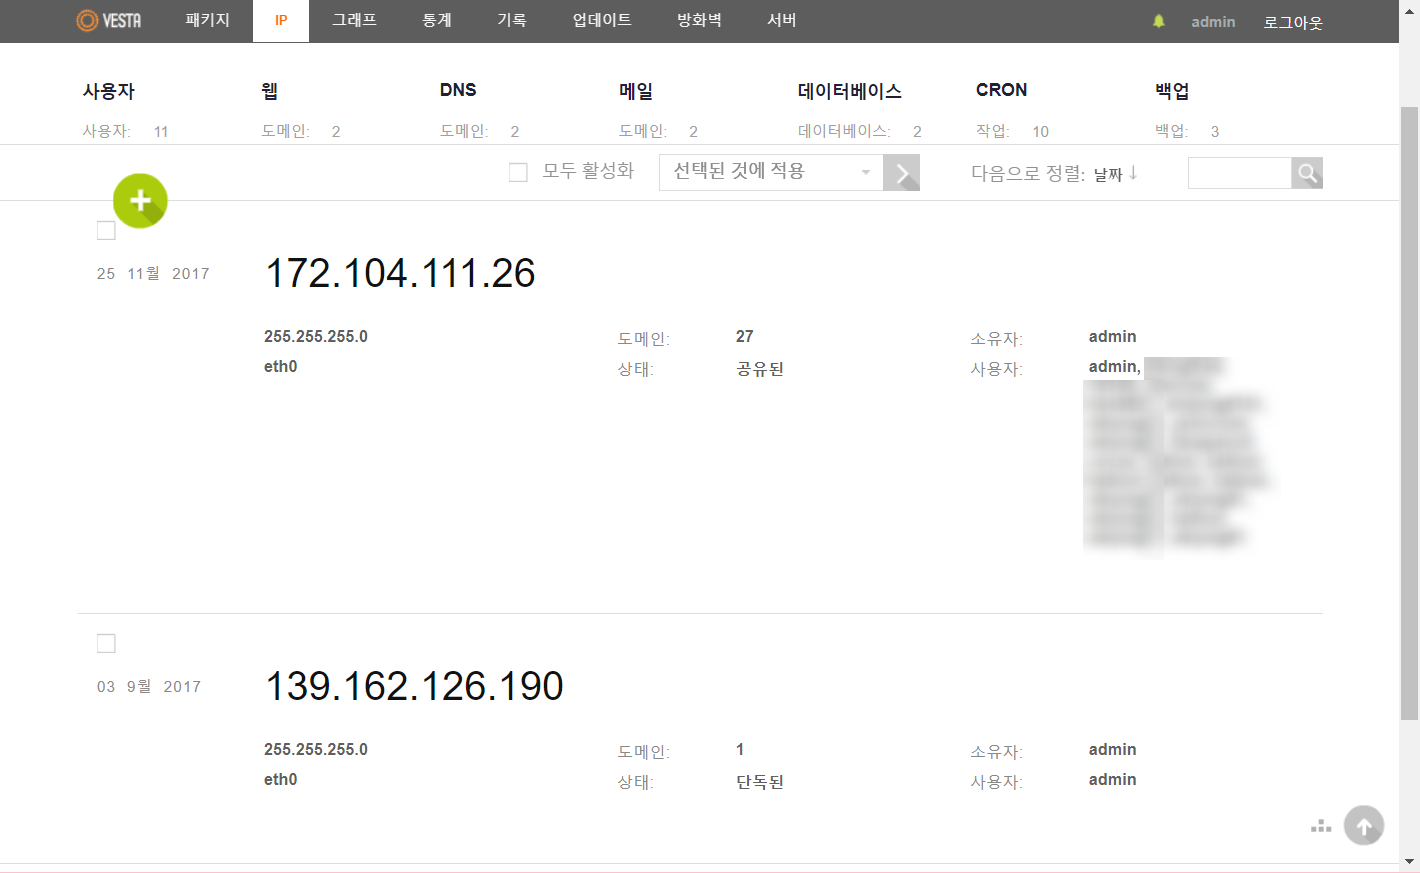Click the search input field
Screen dimensions: 1420x873
pos(1239,173)
